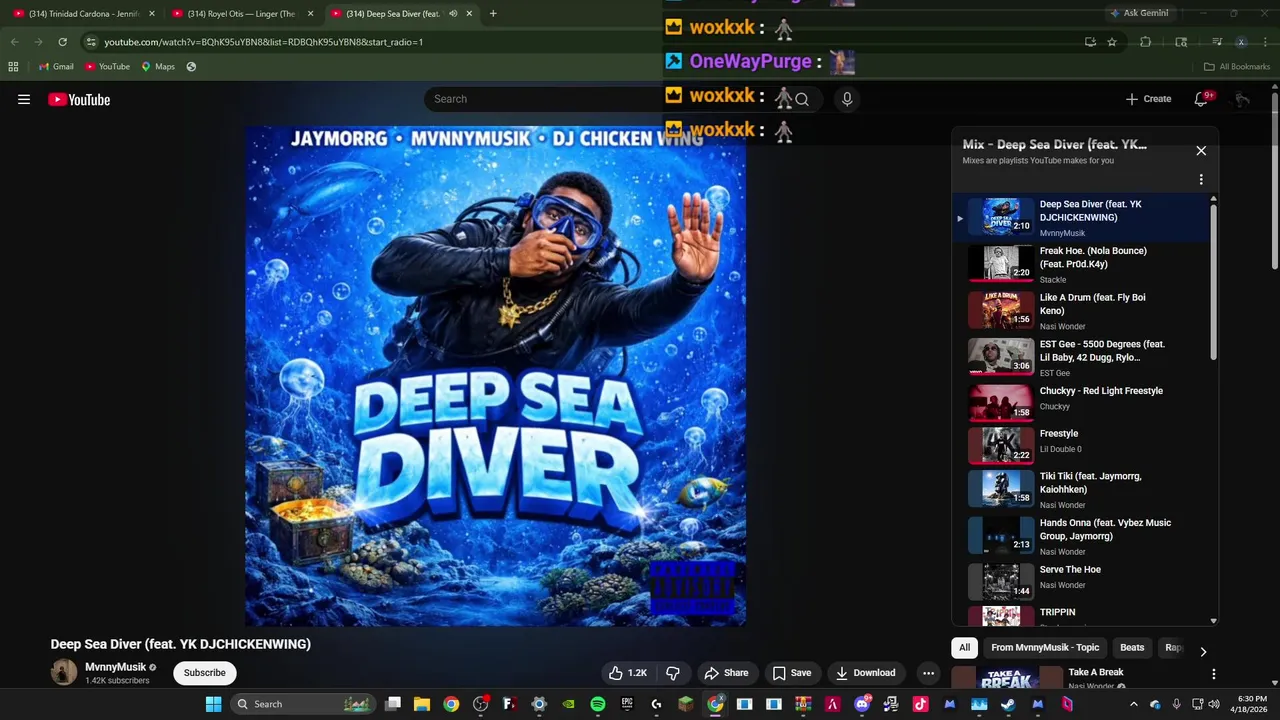
Task: Open Spotify from the taskbar
Action: (597, 704)
